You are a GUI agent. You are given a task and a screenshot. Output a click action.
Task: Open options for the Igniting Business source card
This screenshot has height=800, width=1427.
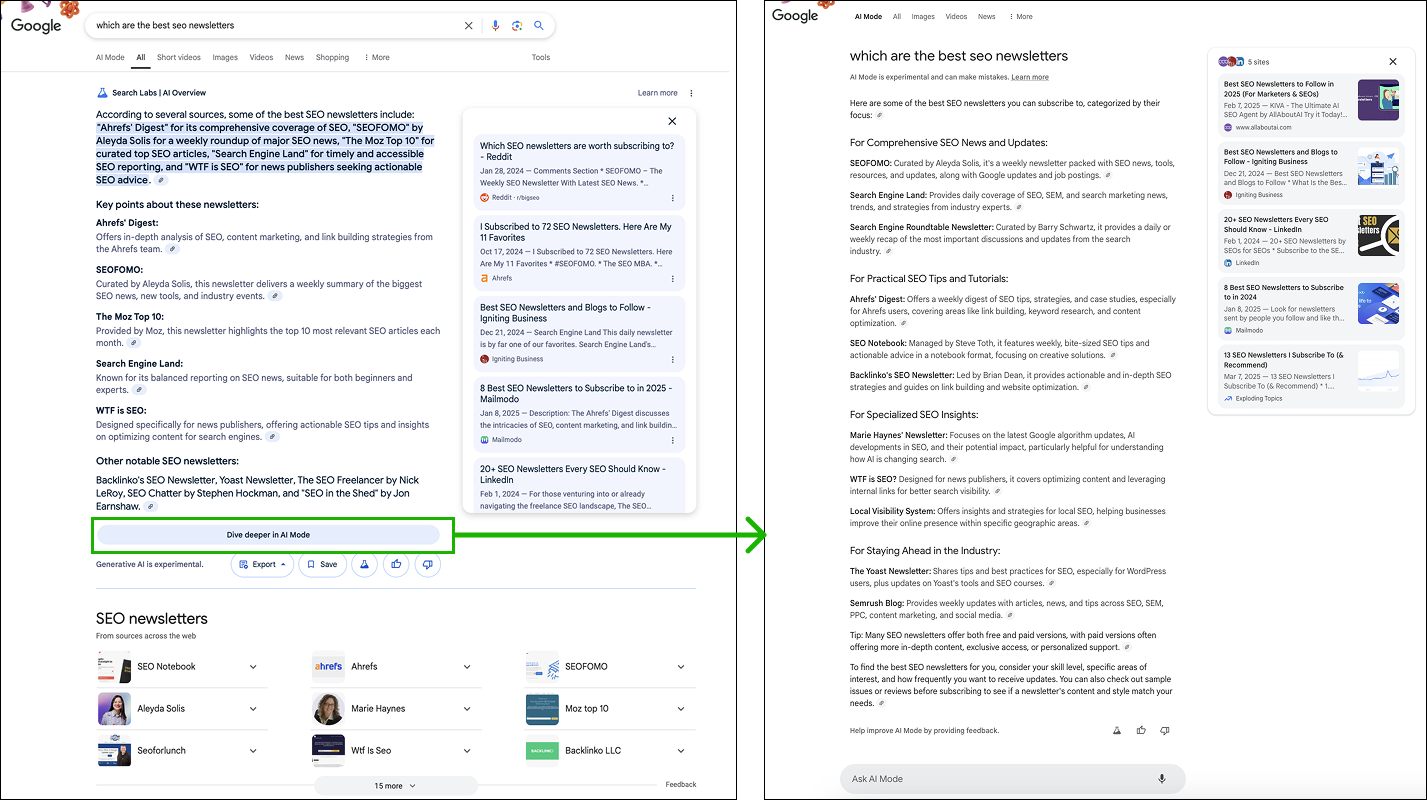672,359
